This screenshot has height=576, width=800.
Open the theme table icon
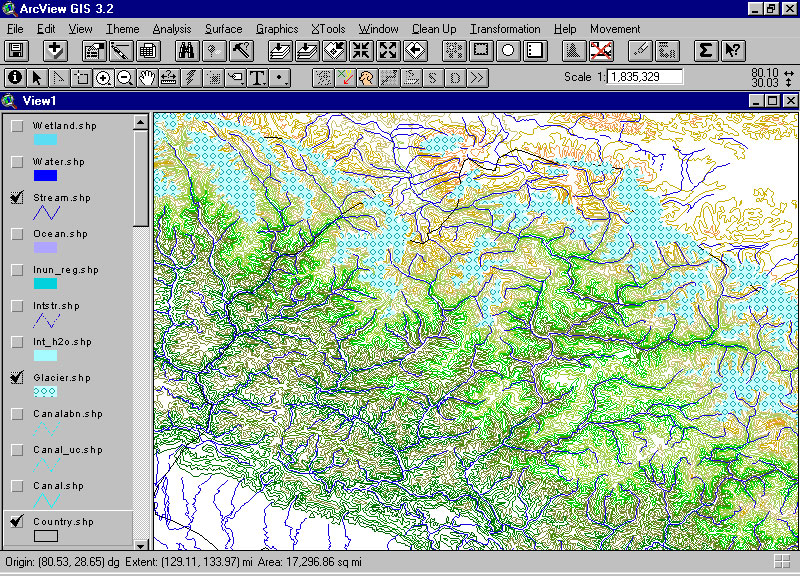coord(147,50)
